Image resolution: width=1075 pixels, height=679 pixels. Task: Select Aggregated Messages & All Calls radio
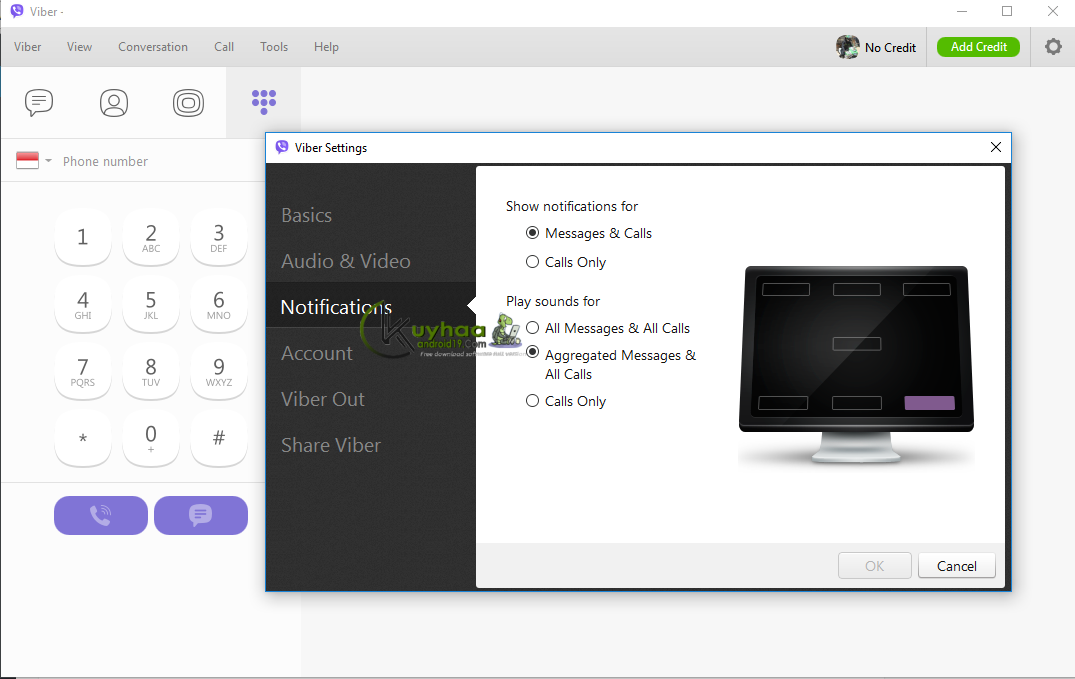click(x=532, y=352)
